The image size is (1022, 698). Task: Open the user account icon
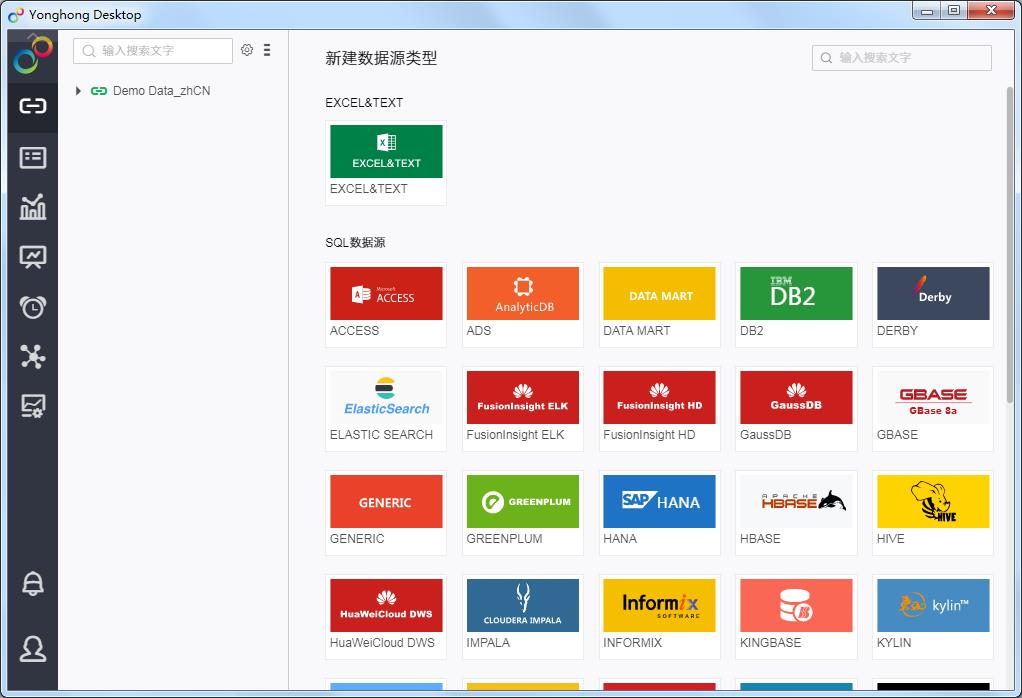point(33,648)
